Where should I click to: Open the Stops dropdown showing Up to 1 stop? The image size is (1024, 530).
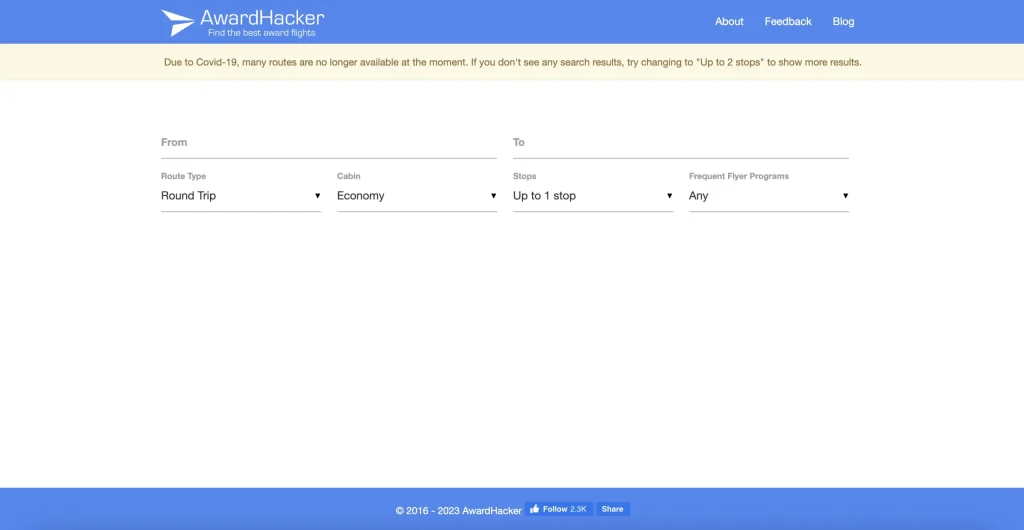coord(593,196)
